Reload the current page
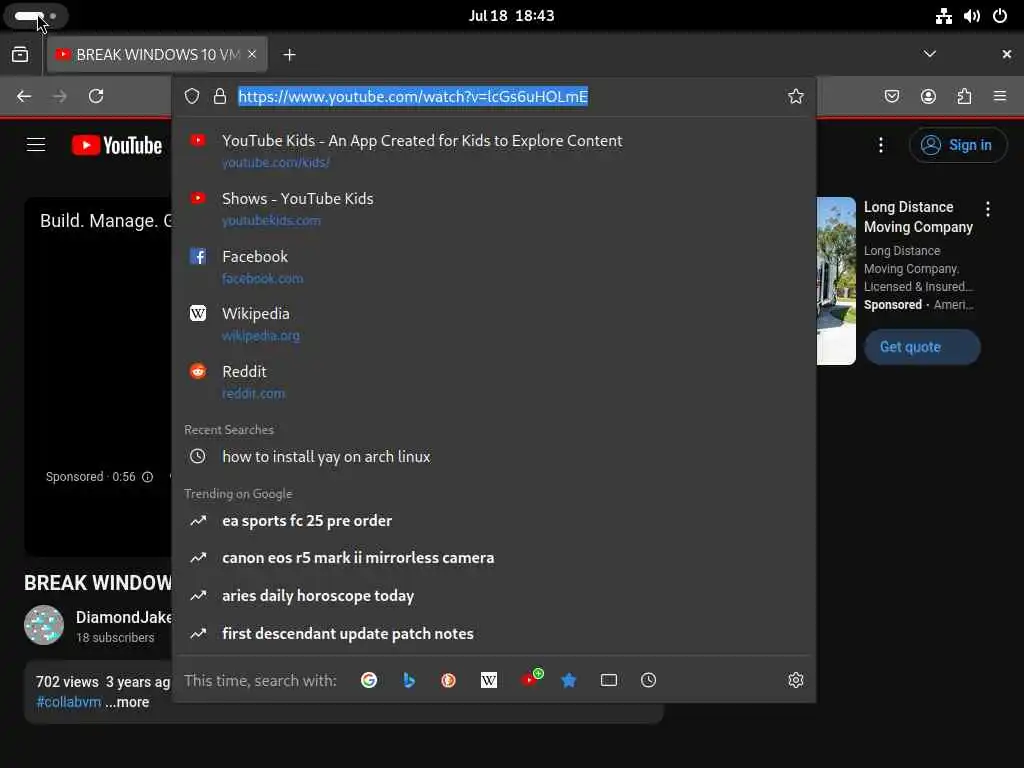1024x768 pixels. pos(96,96)
